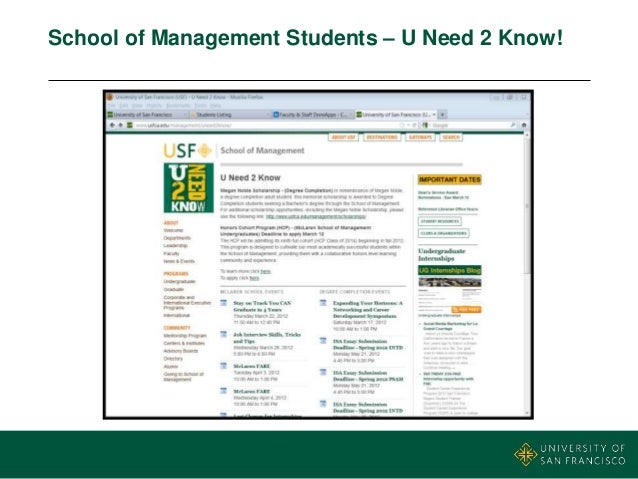The width and height of the screenshot is (638, 479).
Task: Click the Undergraduate programs link
Action: [x=179, y=281]
